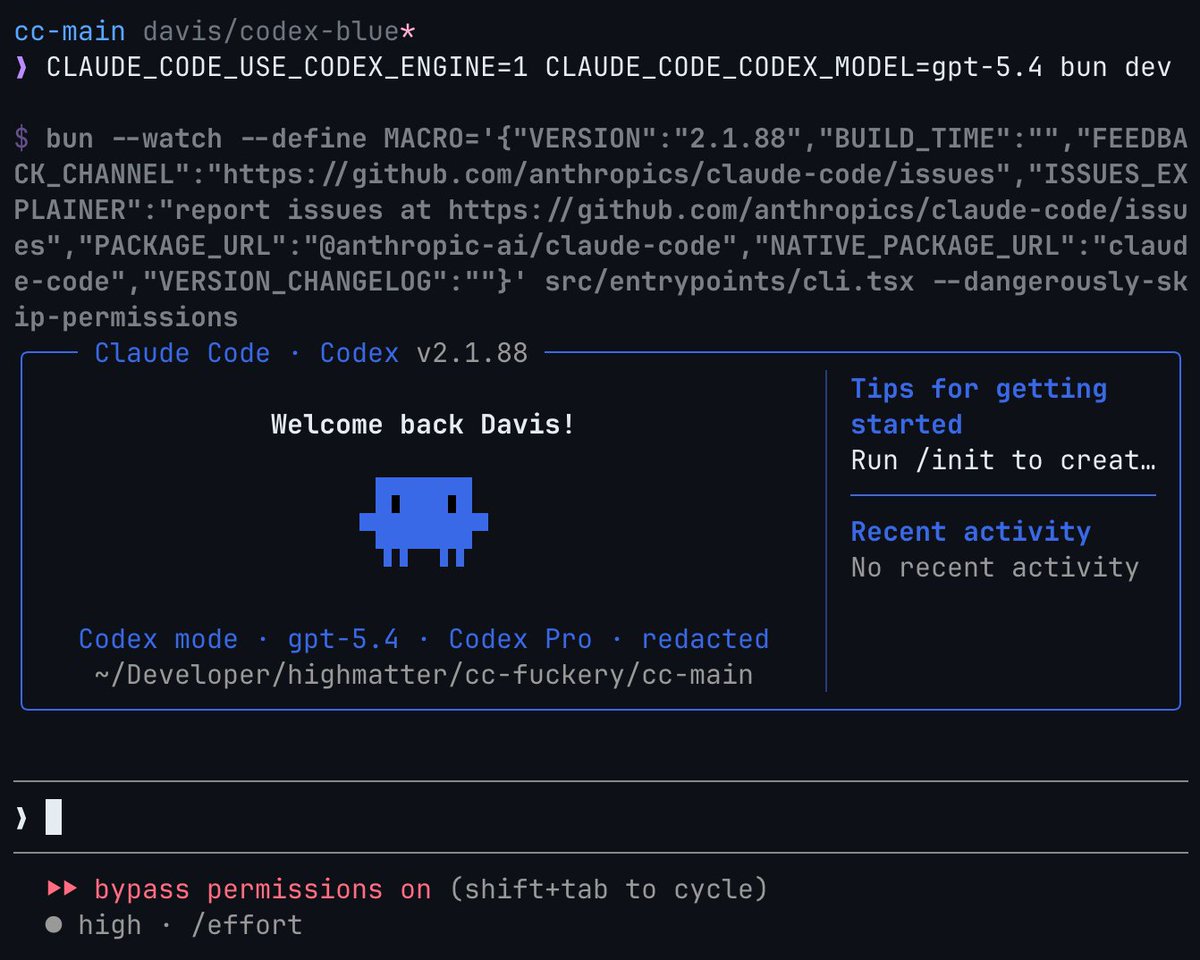This screenshot has height=960, width=1200.
Task: Click the red double-arrow bypass indicator
Action: click(63, 889)
